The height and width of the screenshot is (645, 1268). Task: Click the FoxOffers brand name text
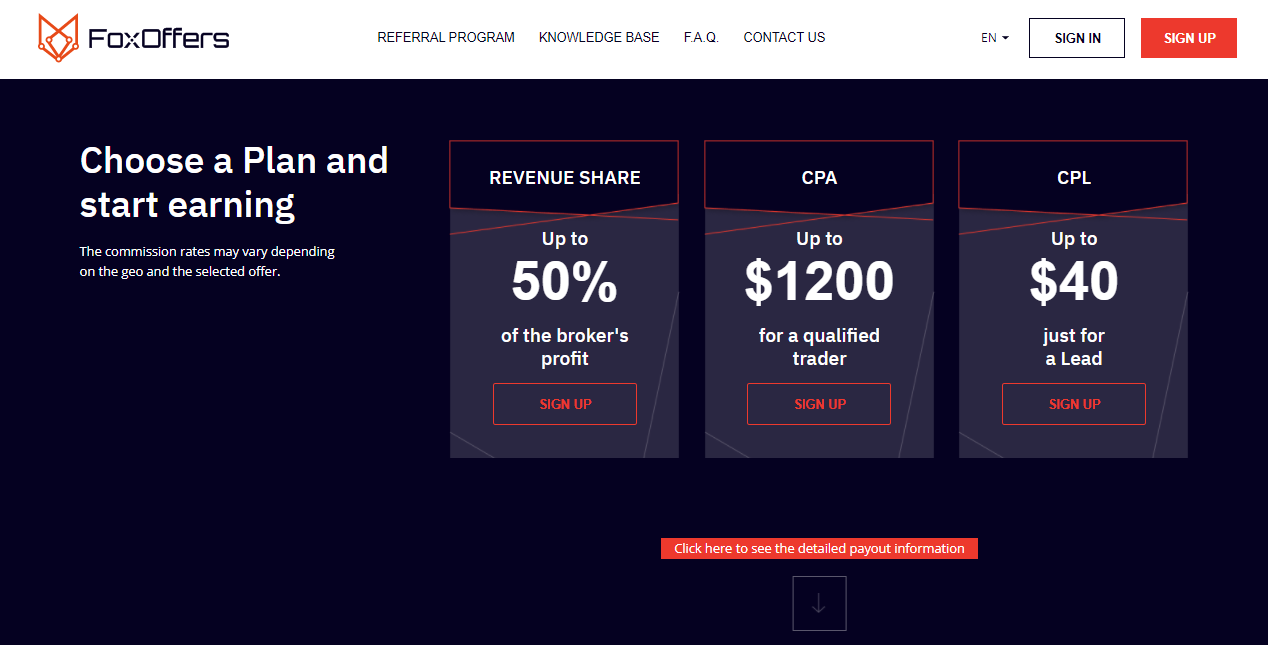click(x=158, y=39)
